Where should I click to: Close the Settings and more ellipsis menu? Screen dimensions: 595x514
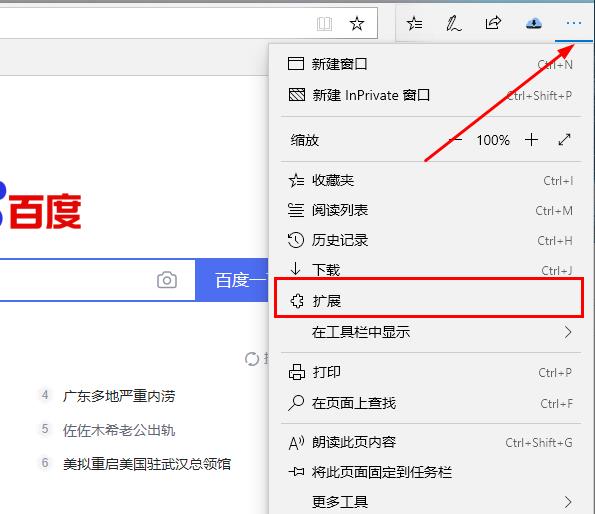(573, 24)
